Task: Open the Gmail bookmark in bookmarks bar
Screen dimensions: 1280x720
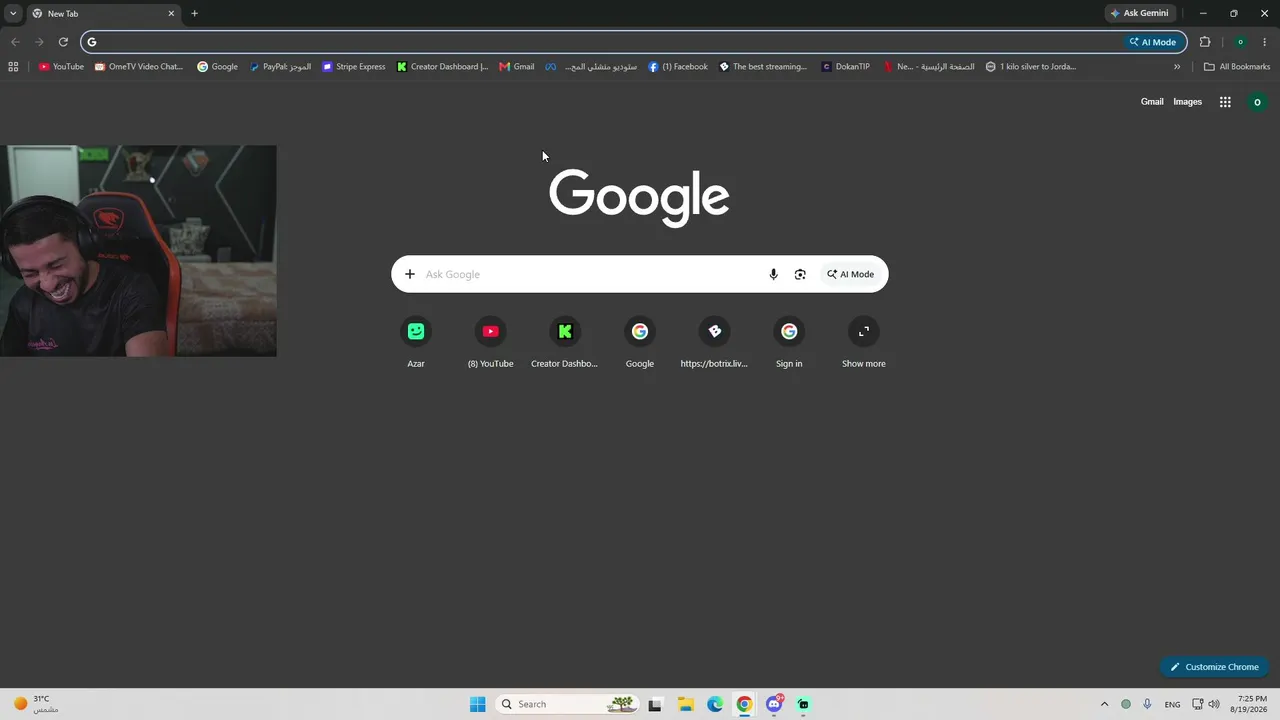Action: click(x=517, y=67)
